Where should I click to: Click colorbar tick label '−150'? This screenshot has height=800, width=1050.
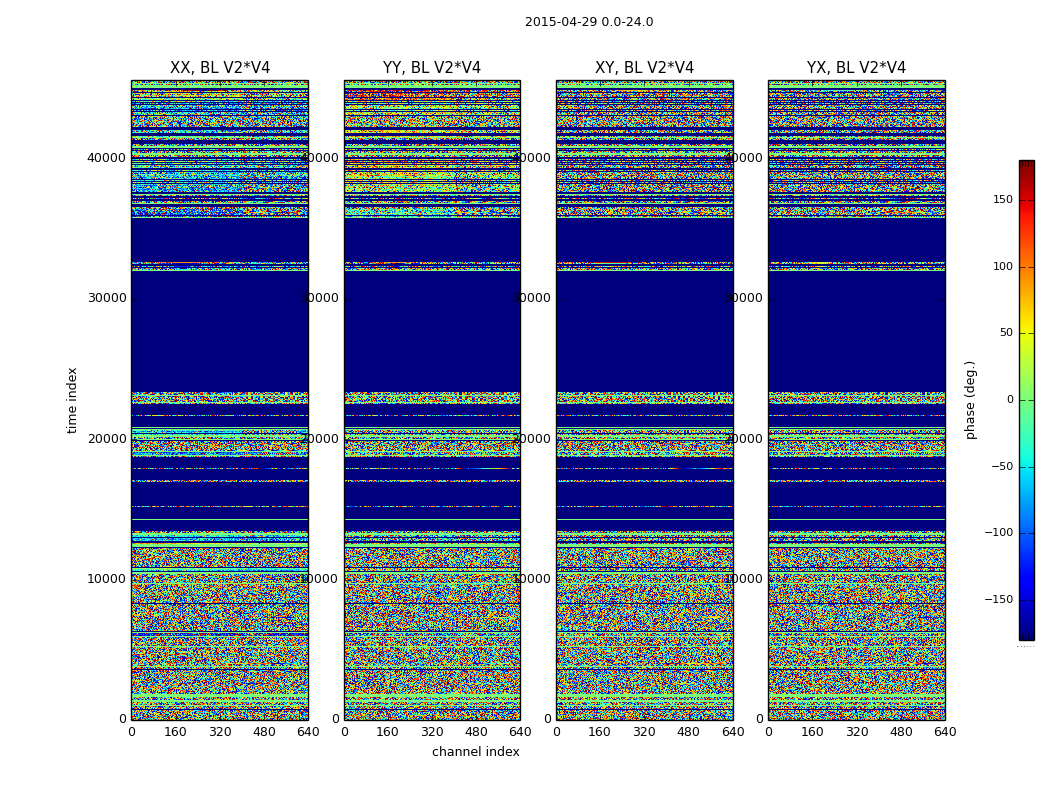tap(998, 599)
